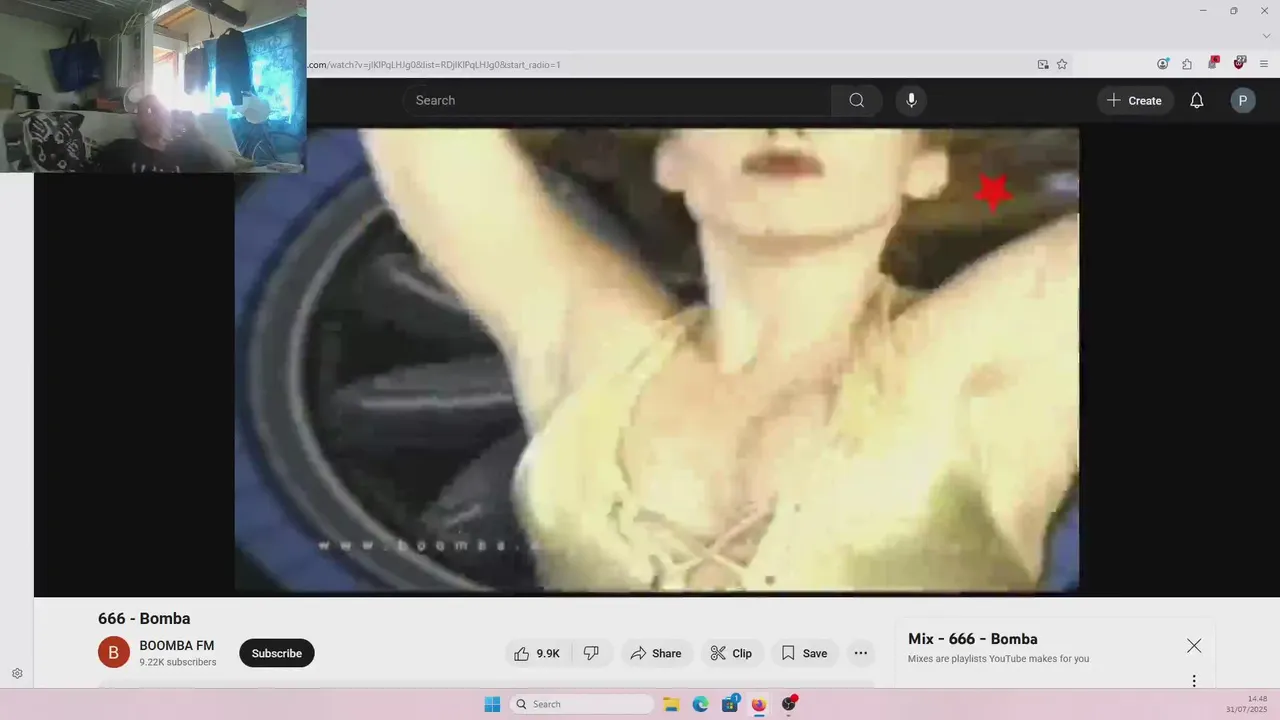Open the Extensions puzzle-piece icon
The image size is (1280, 720).
click(x=1187, y=64)
